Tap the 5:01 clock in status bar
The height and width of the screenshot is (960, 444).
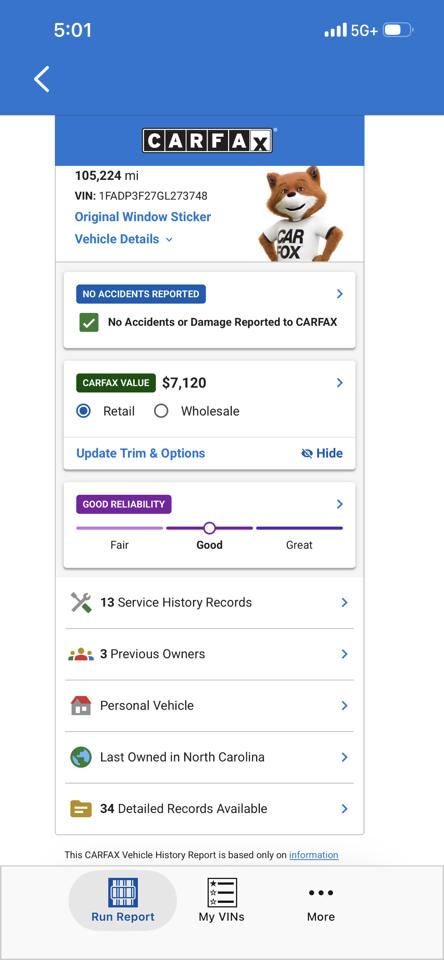coord(73,30)
